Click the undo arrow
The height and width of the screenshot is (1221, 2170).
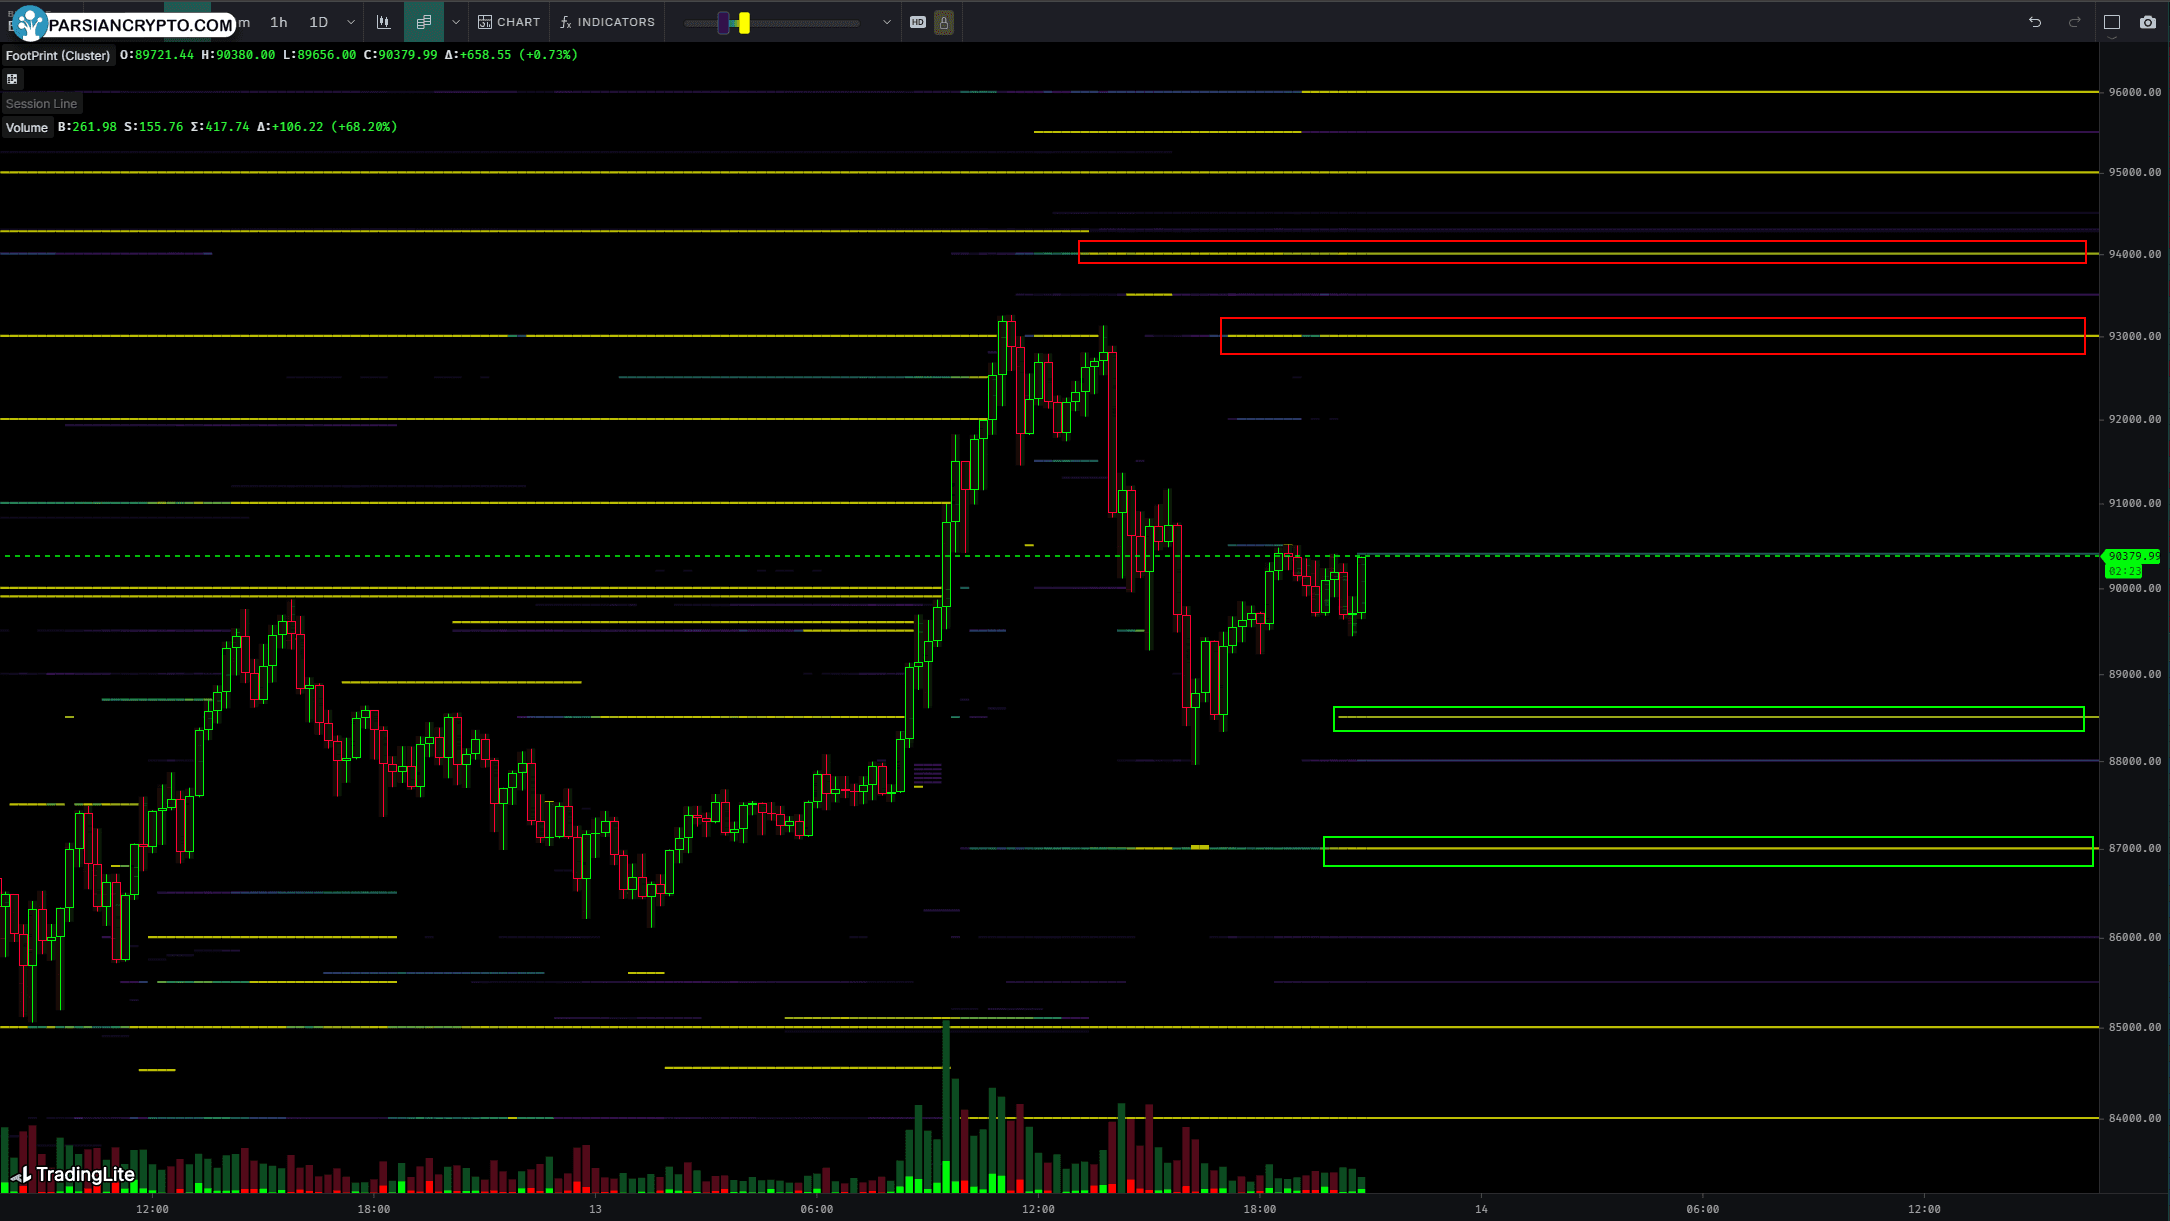tap(2035, 22)
